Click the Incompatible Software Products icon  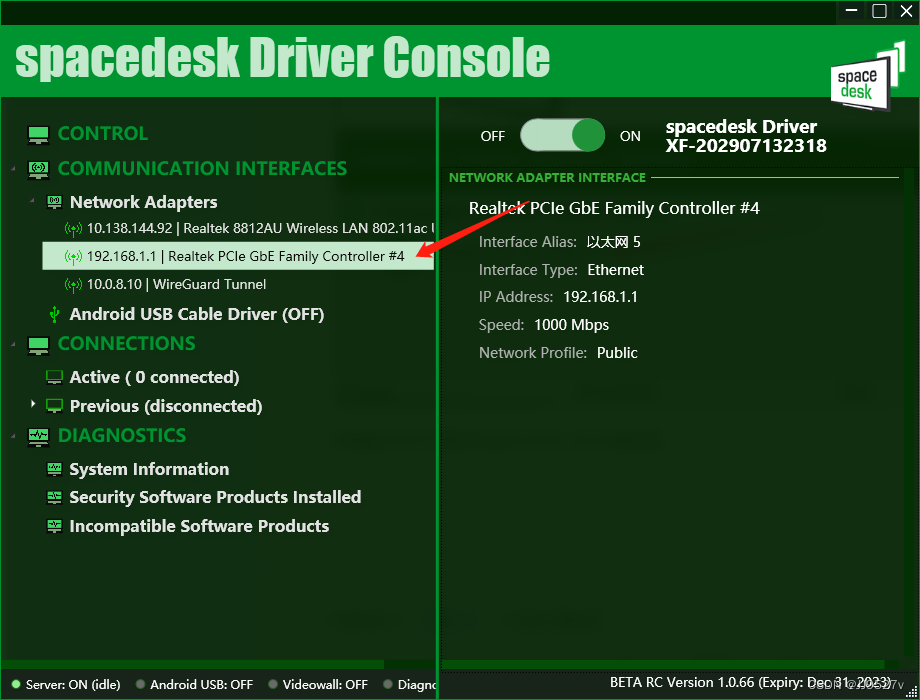coord(55,526)
